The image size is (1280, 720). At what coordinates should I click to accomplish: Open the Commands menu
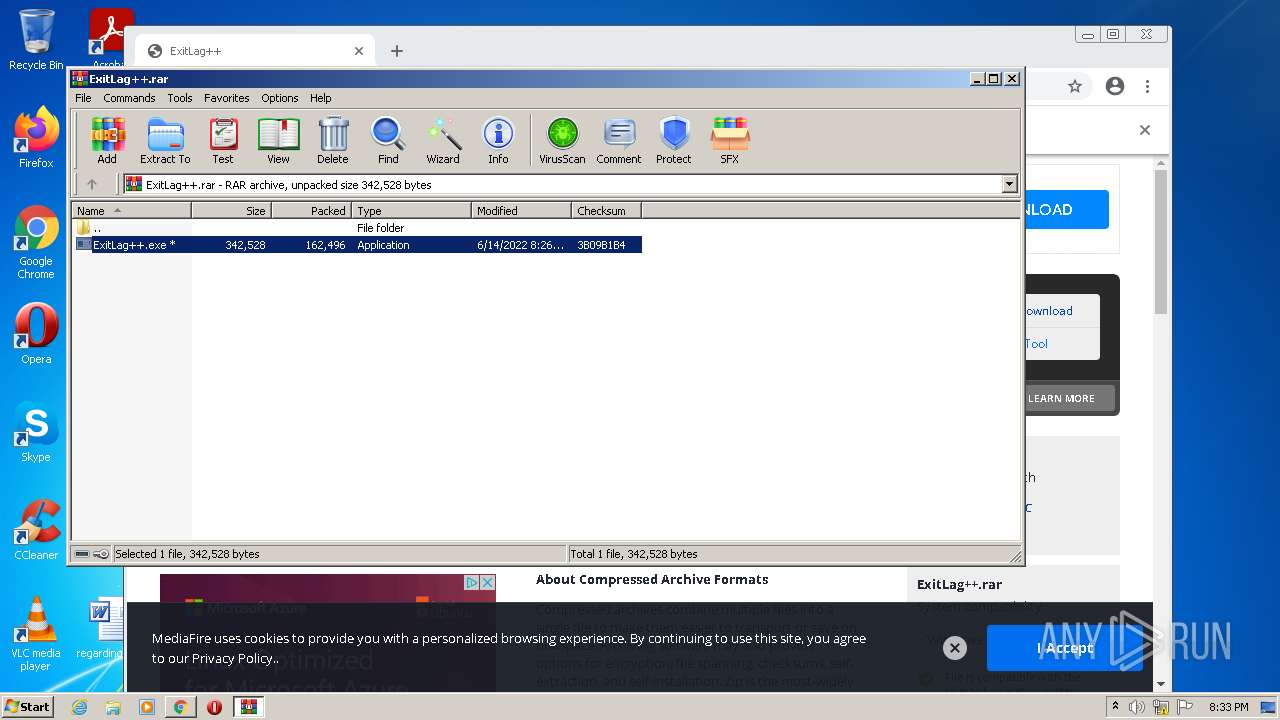(129, 98)
